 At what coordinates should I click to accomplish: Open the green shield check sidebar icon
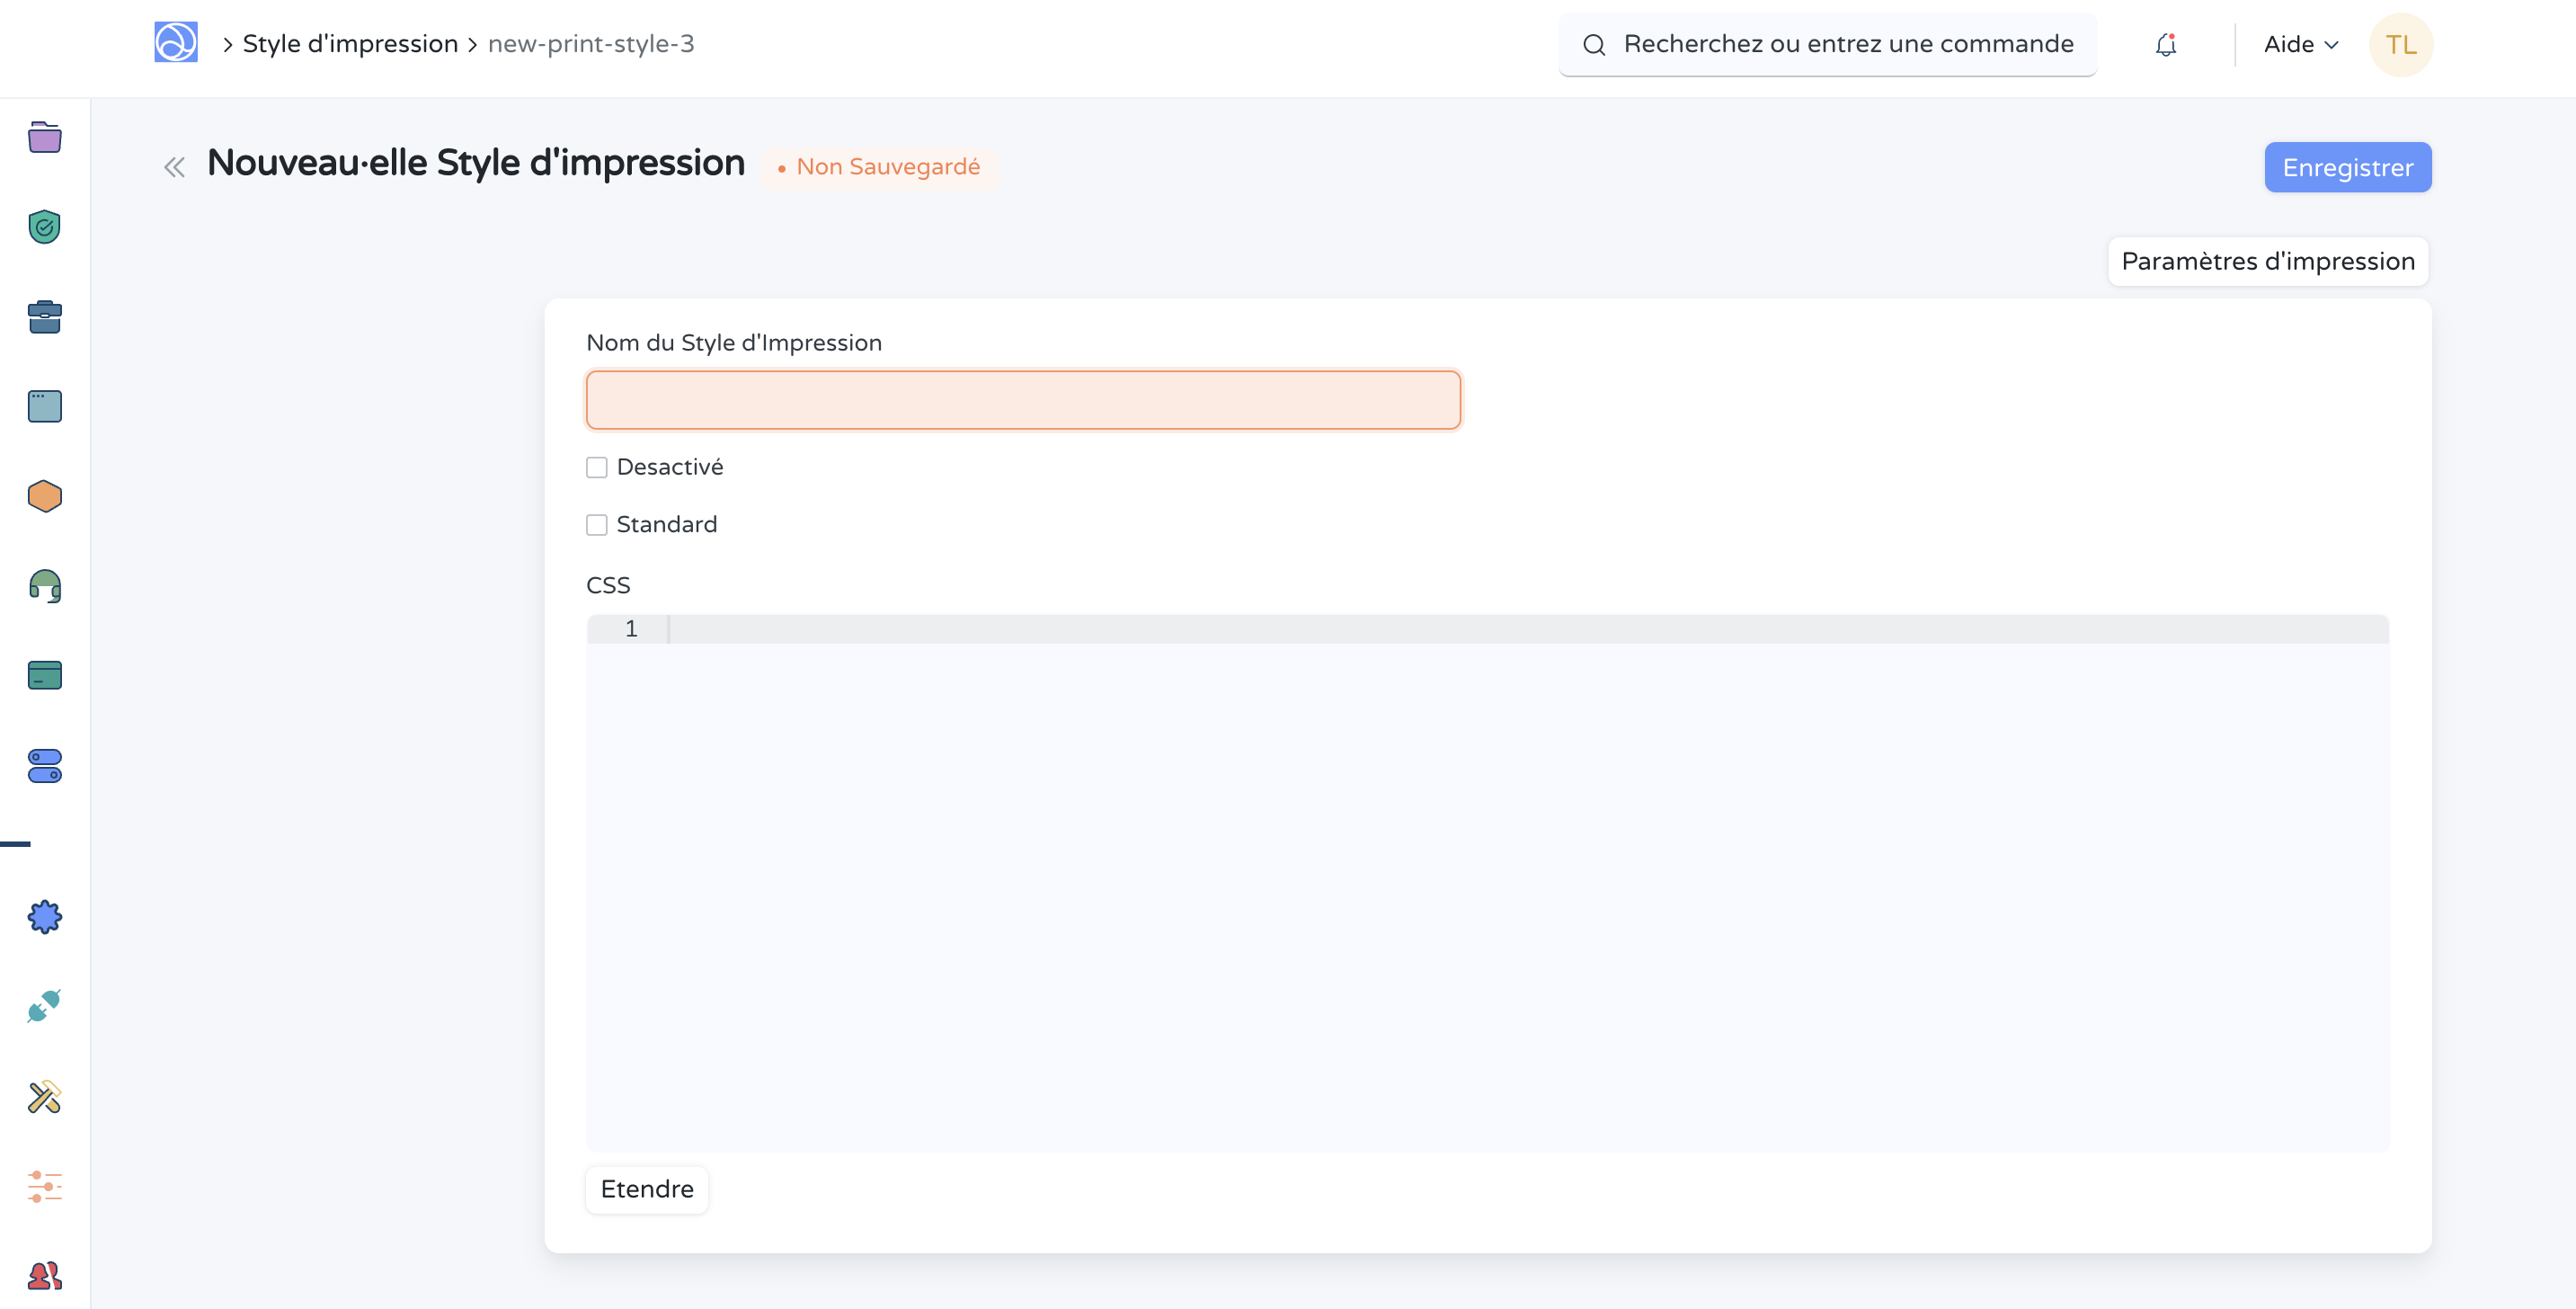[x=44, y=227]
